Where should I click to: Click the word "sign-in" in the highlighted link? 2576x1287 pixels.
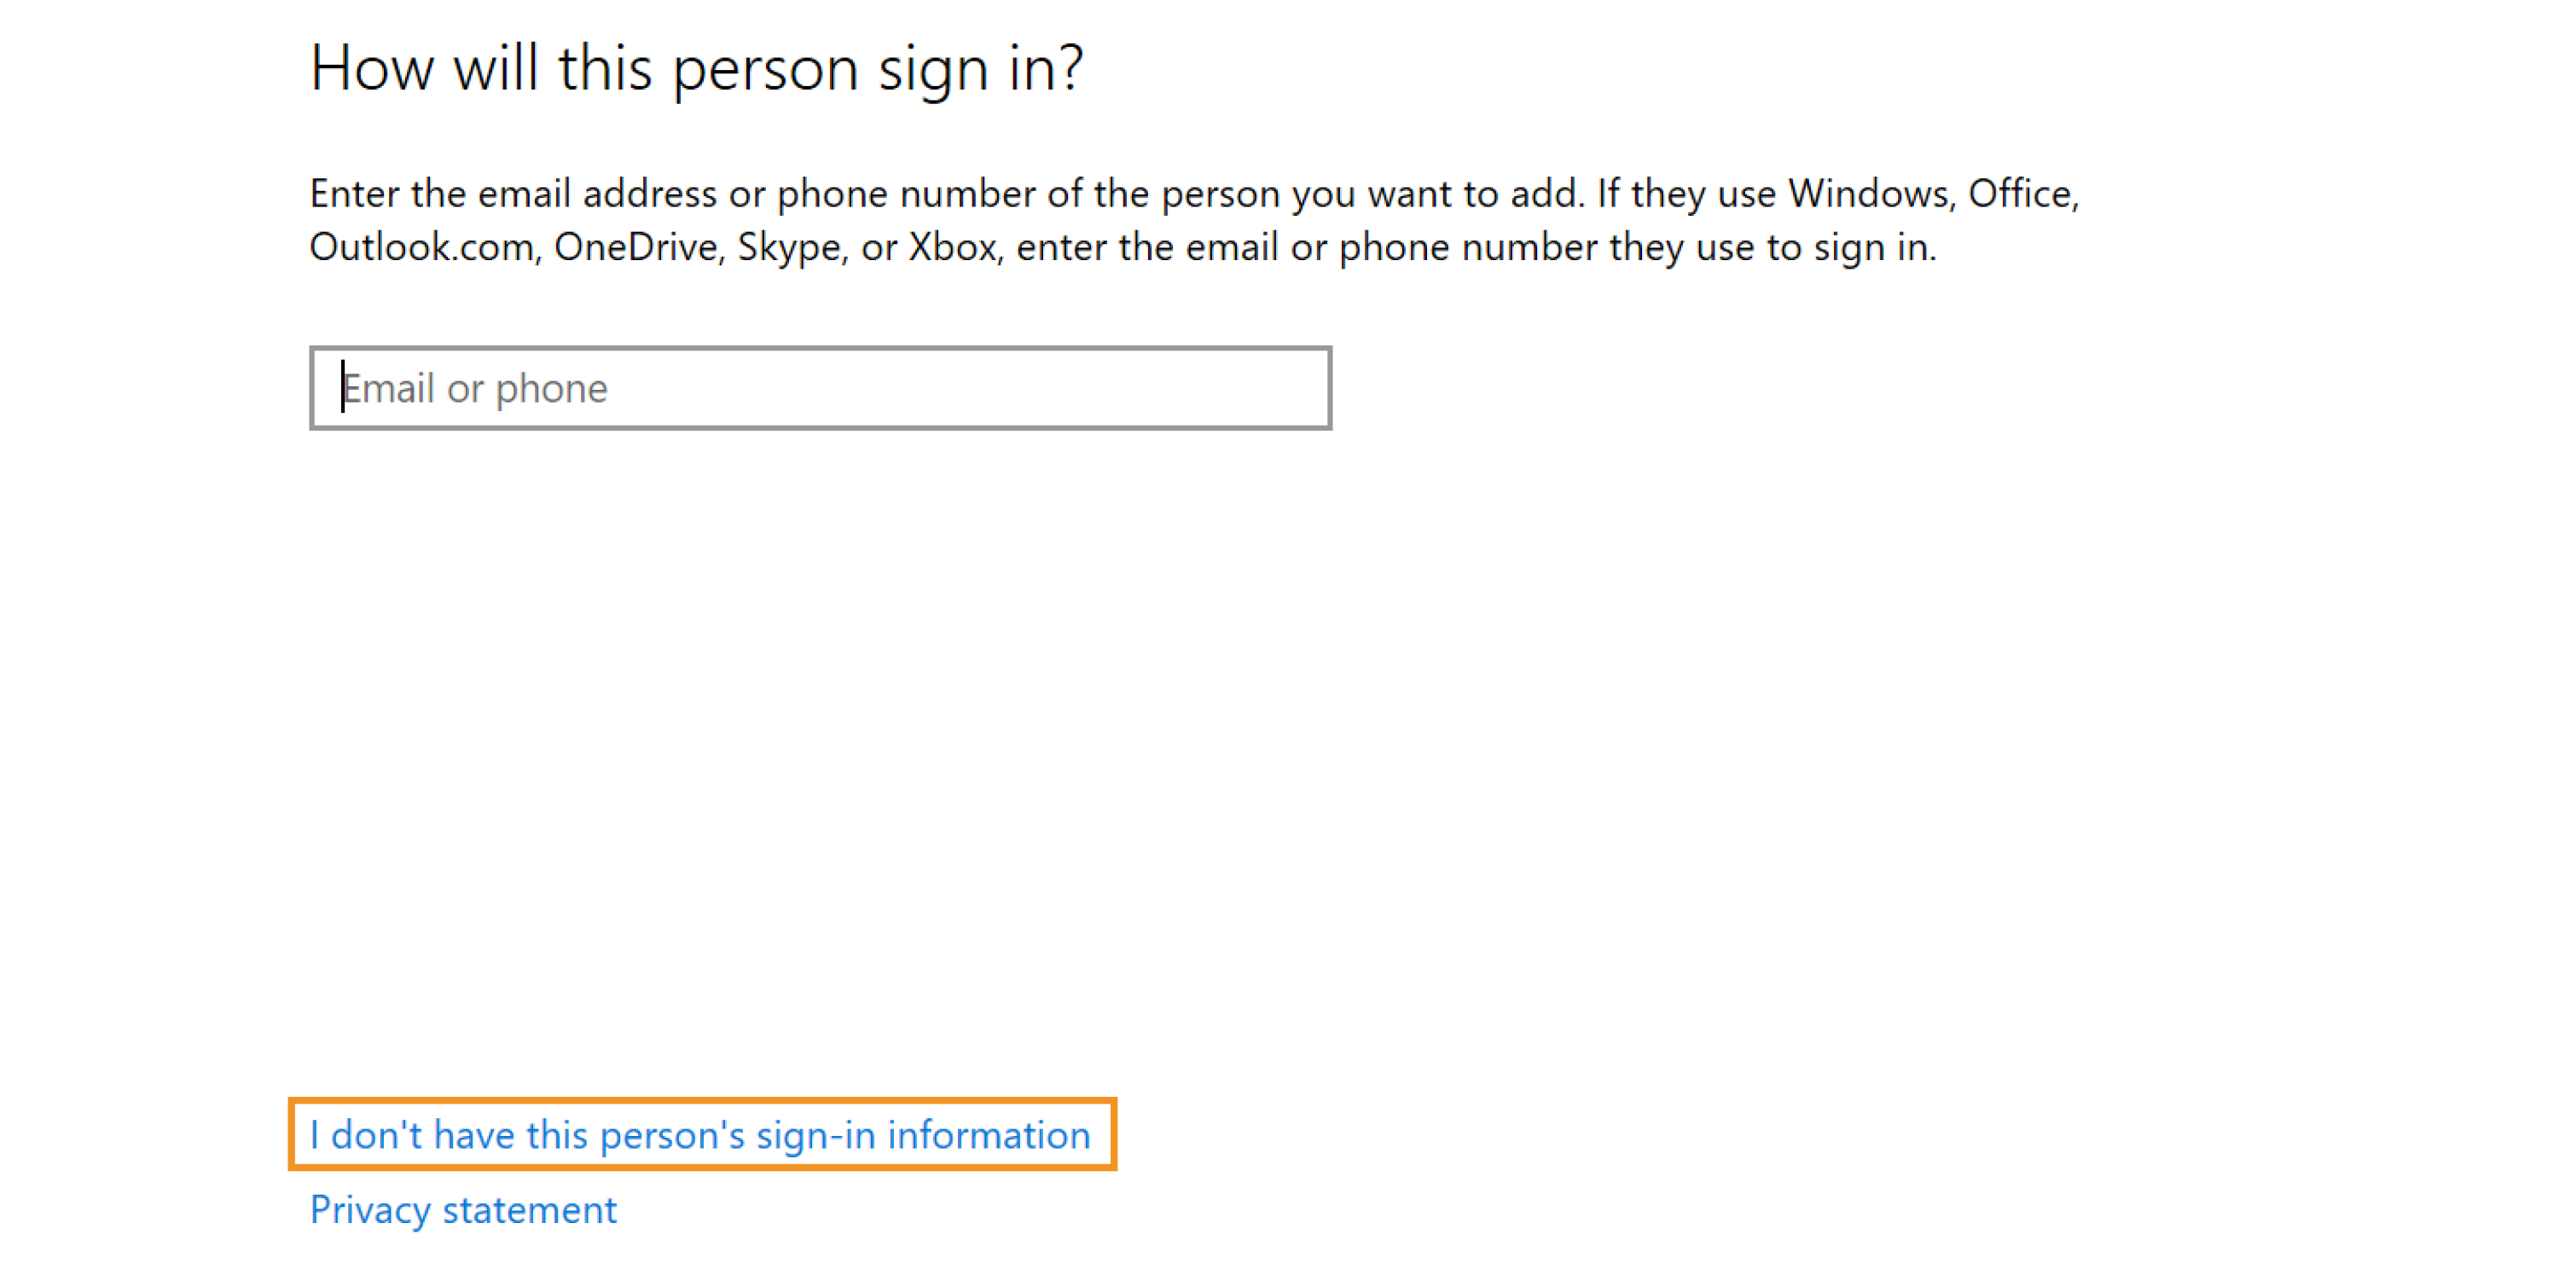[815, 1135]
